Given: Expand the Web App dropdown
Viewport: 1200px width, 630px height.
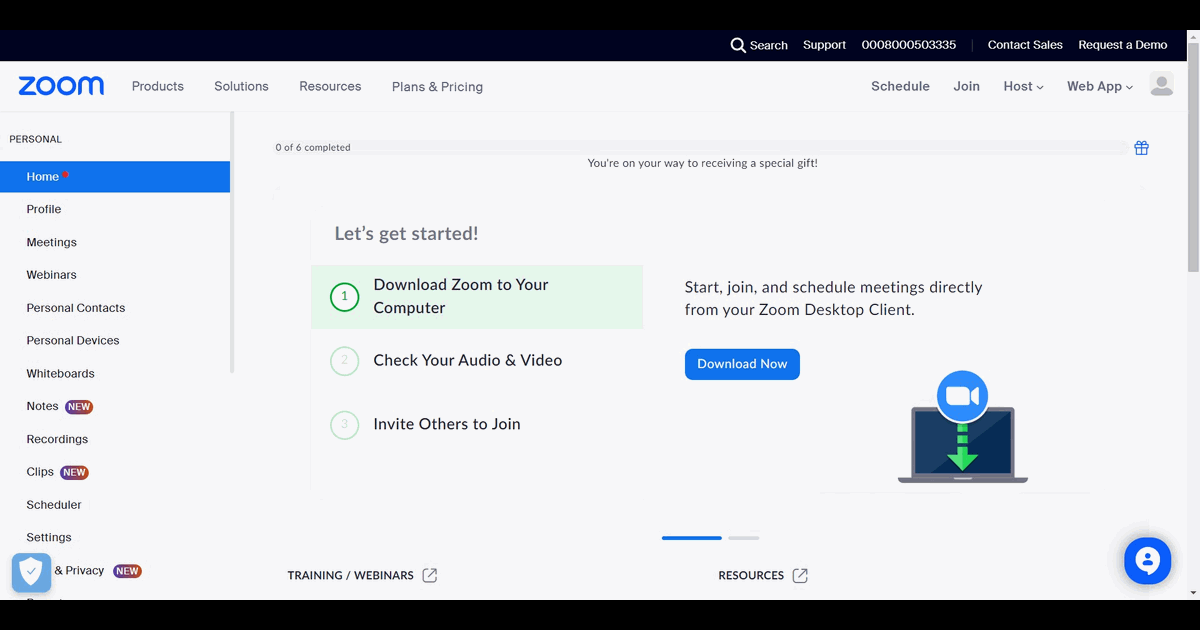Looking at the screenshot, I should [1100, 87].
